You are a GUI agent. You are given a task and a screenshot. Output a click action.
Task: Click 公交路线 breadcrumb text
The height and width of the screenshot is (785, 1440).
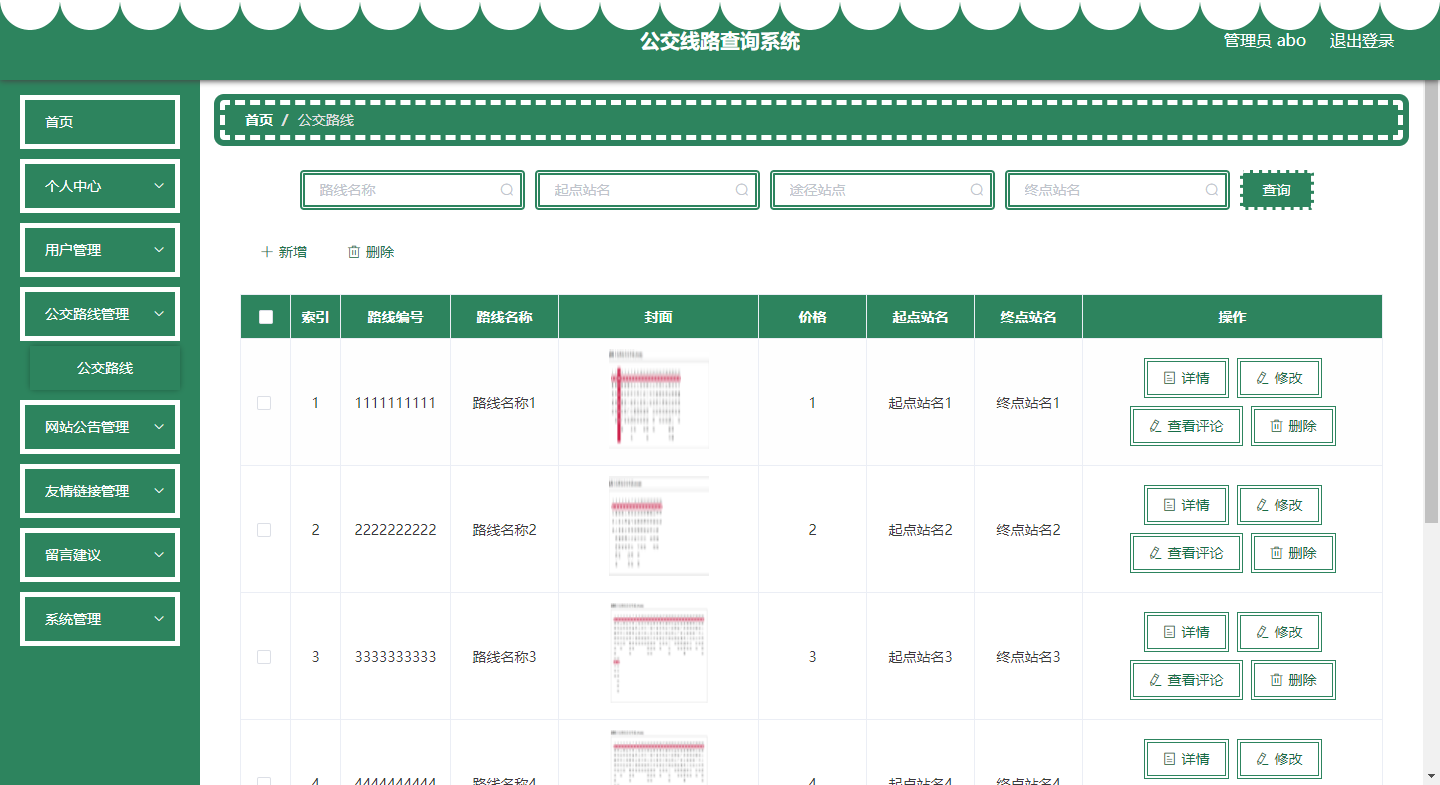tap(326, 120)
